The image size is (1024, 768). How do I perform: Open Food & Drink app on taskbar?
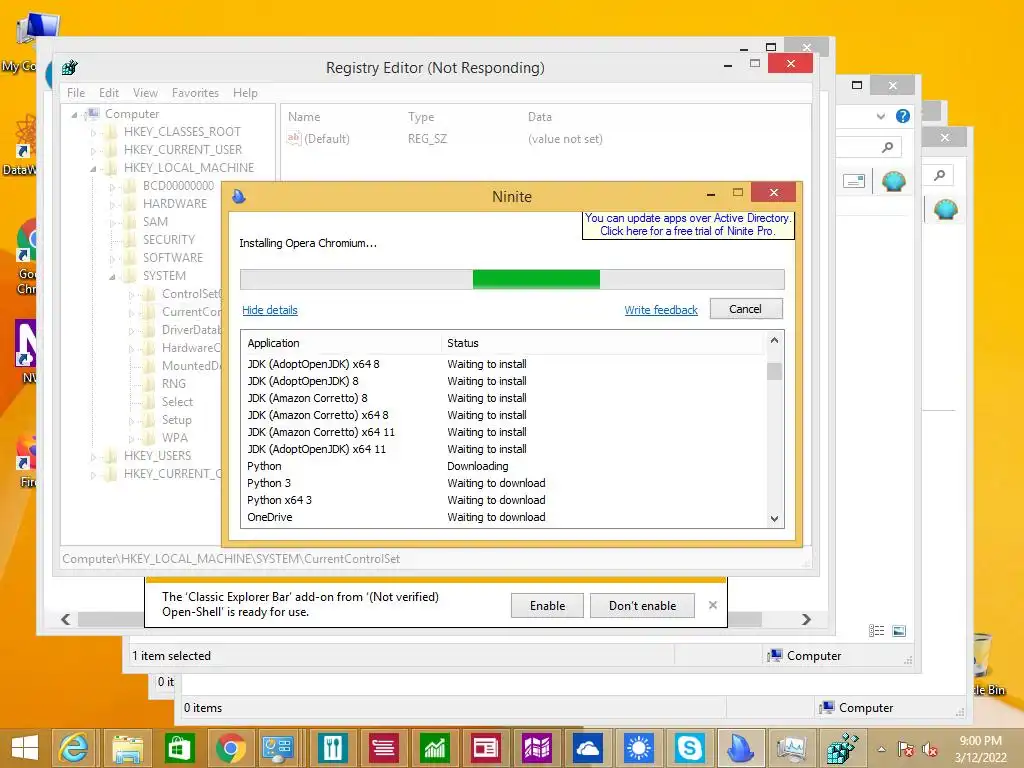(332, 748)
